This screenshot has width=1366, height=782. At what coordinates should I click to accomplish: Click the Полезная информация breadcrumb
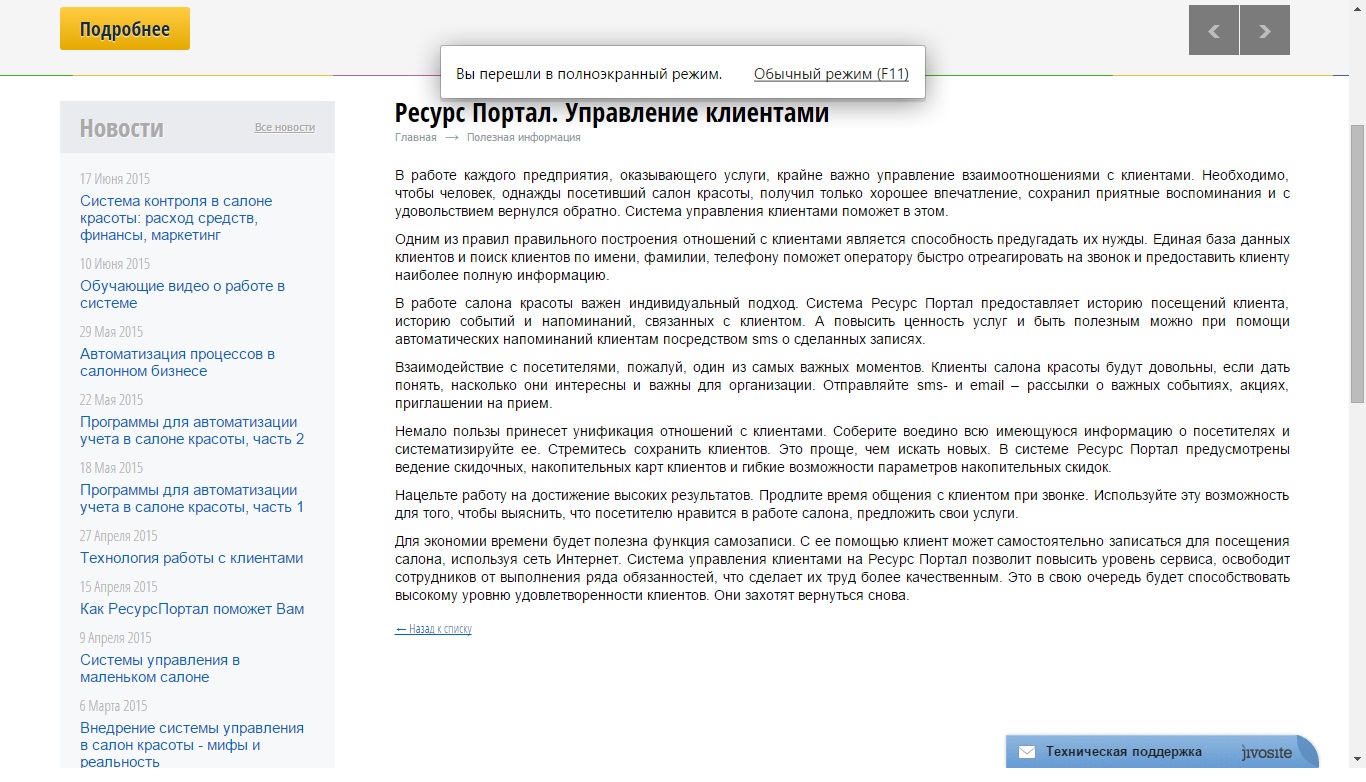(523, 138)
